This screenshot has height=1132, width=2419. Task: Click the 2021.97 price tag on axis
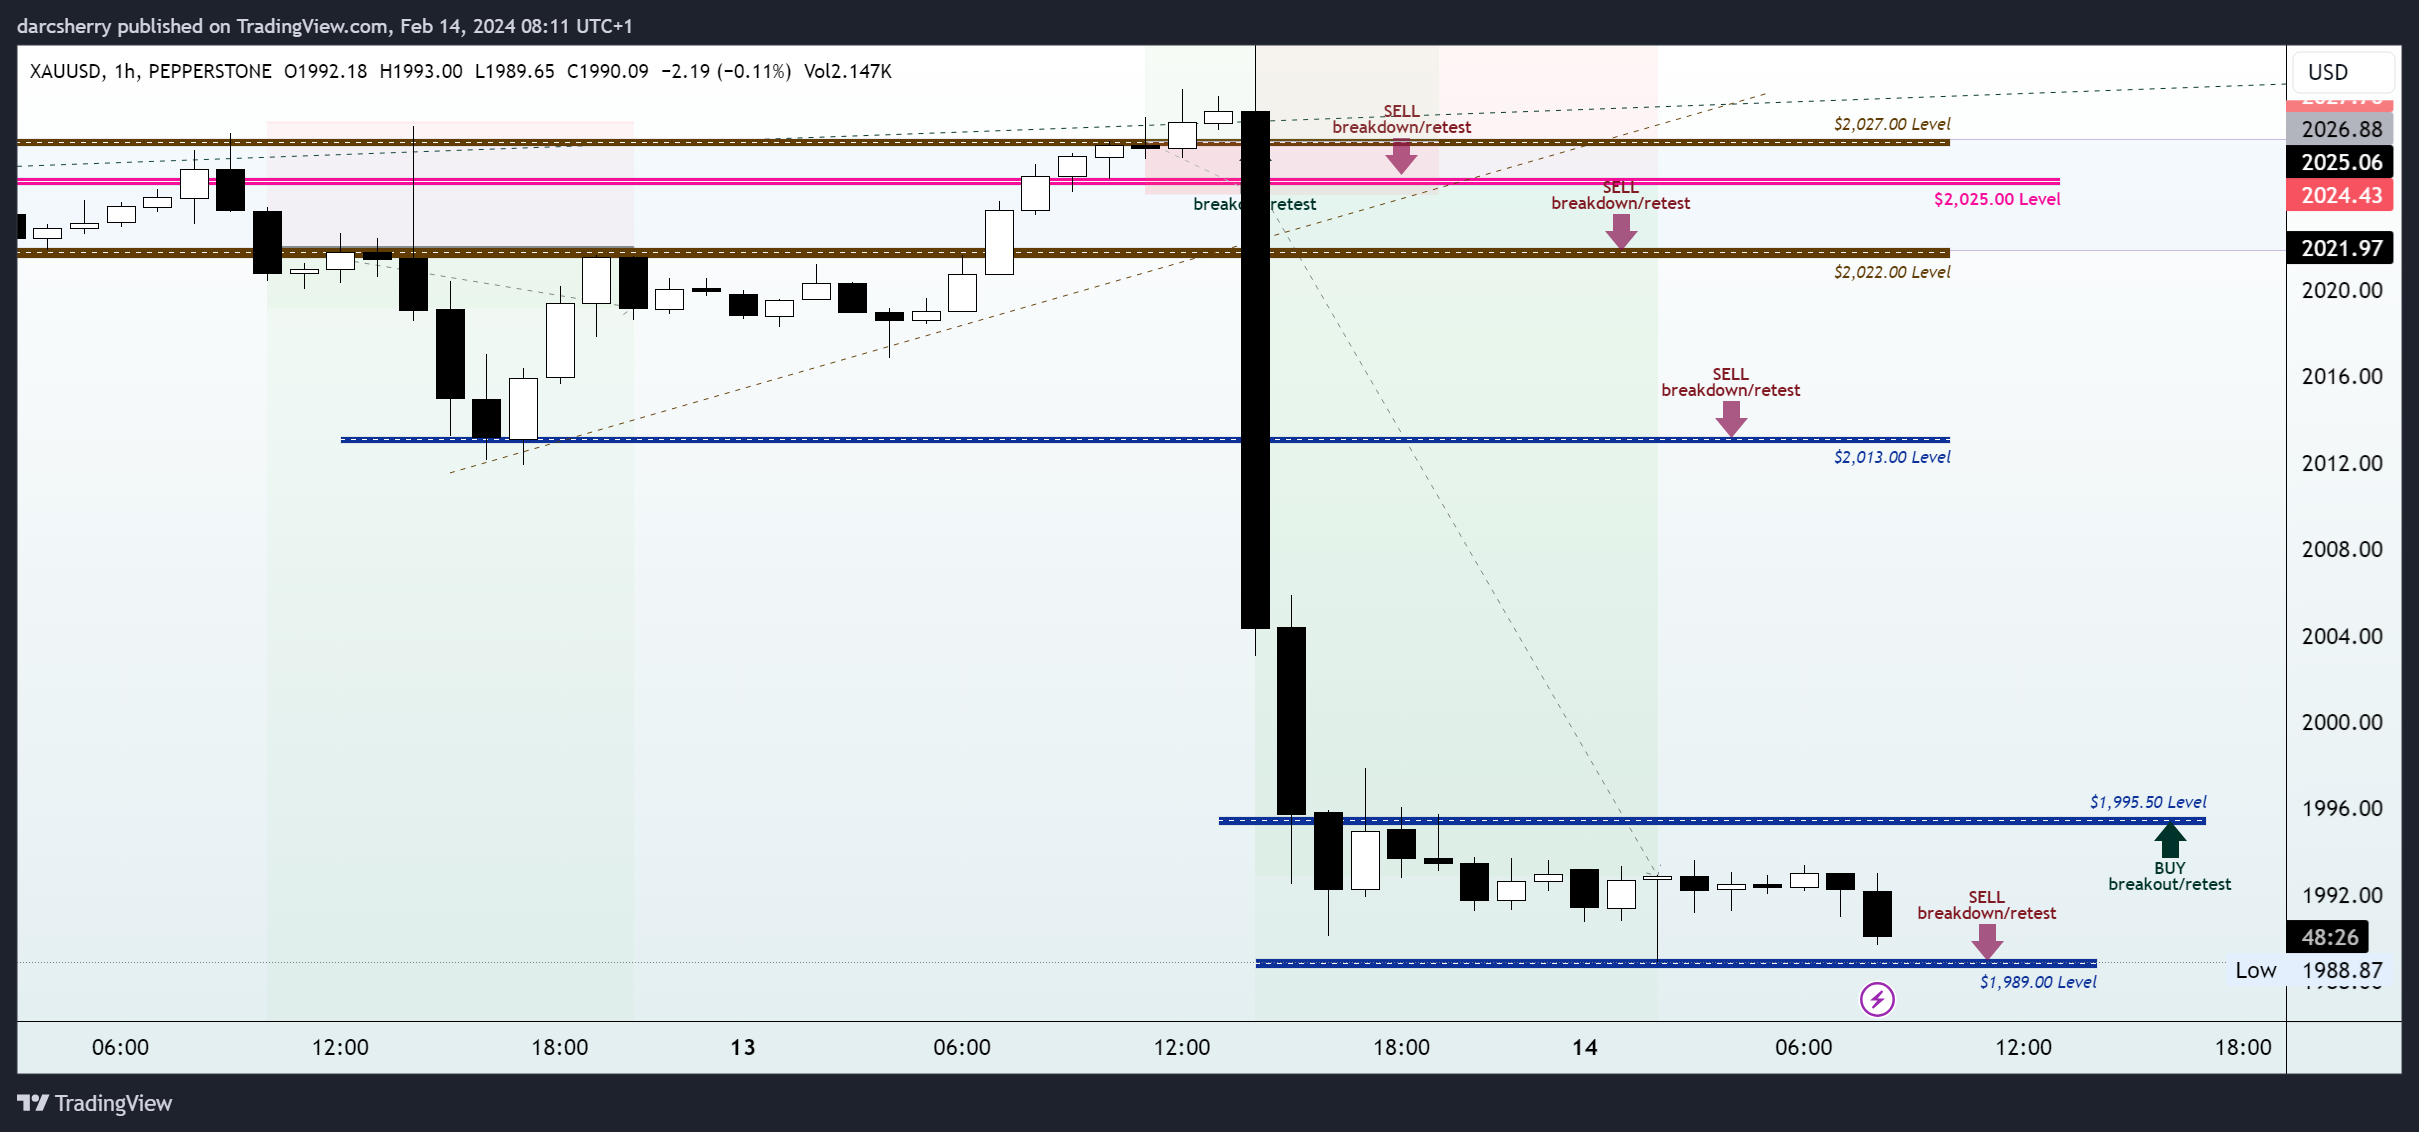tap(2340, 248)
